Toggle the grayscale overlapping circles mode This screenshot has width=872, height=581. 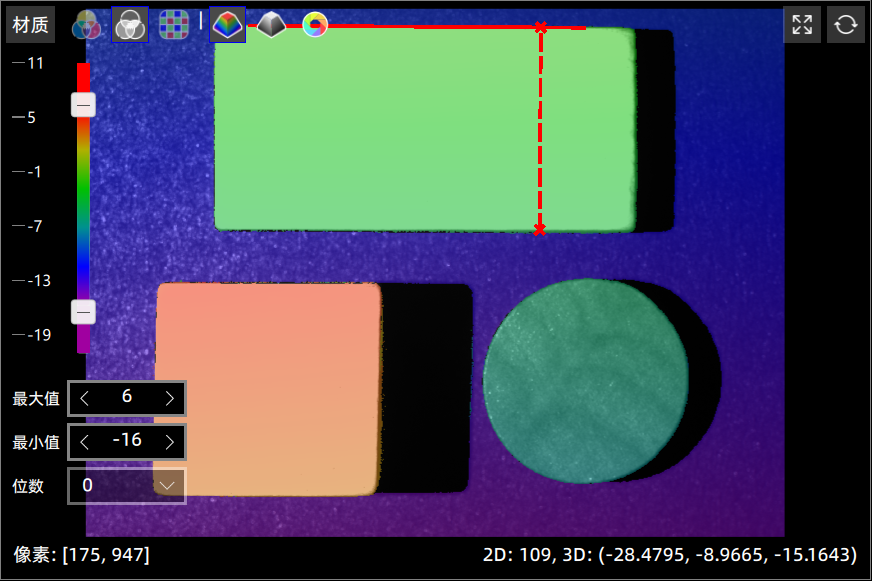130,25
